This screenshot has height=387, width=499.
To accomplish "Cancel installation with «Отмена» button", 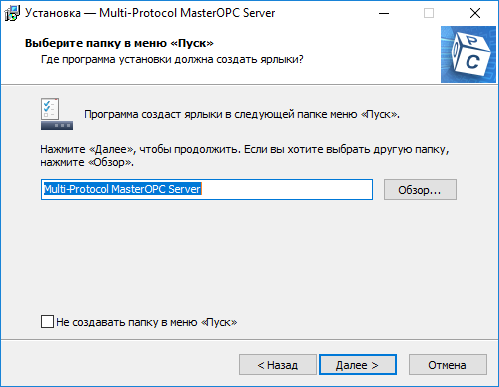I will (x=448, y=365).
